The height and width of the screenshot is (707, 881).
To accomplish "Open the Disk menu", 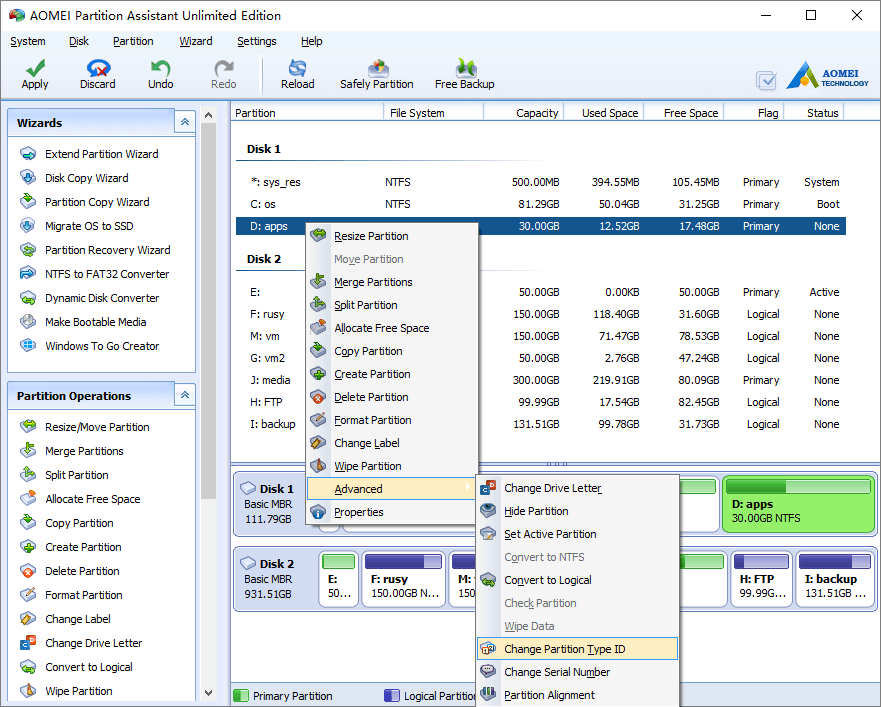I will (x=79, y=41).
